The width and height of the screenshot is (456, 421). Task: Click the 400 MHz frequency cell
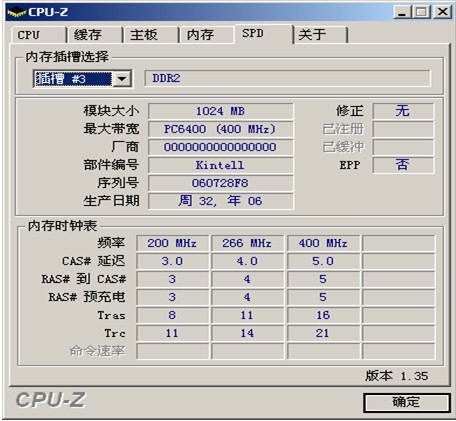point(323,243)
